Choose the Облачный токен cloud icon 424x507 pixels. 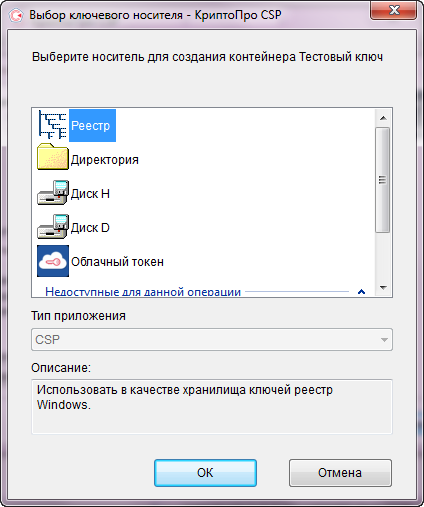tap(53, 261)
